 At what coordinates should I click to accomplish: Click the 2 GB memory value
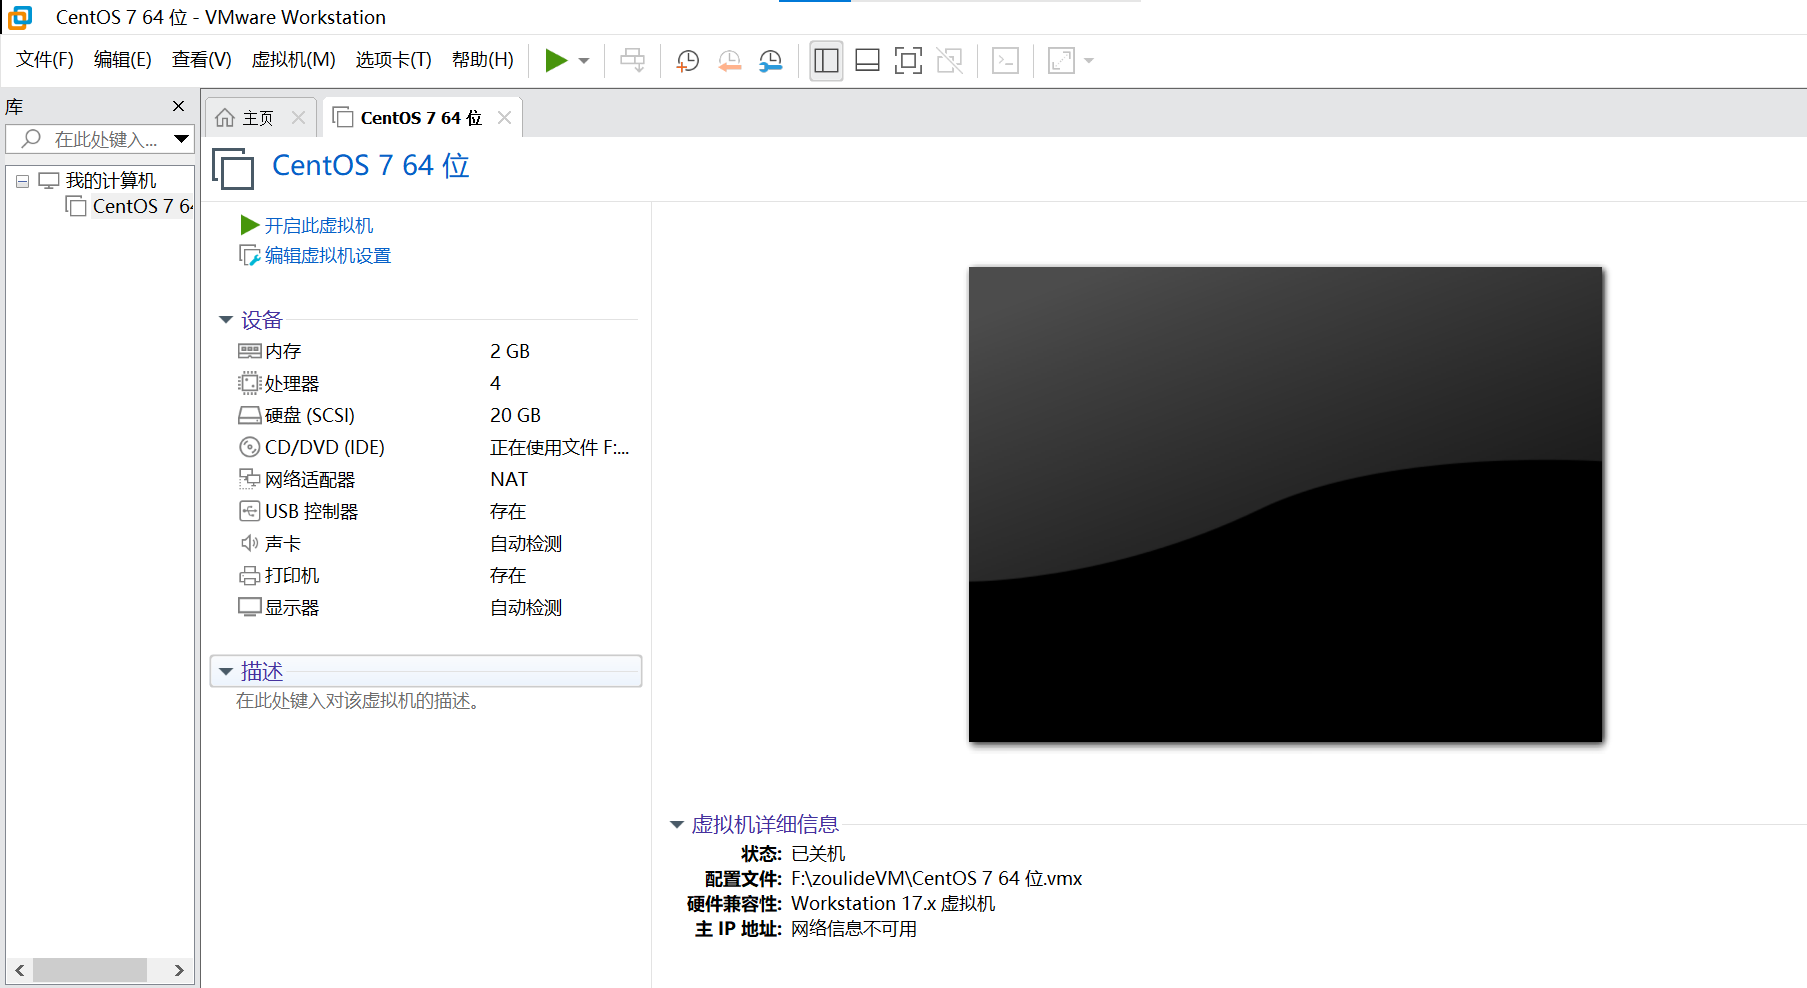point(510,351)
